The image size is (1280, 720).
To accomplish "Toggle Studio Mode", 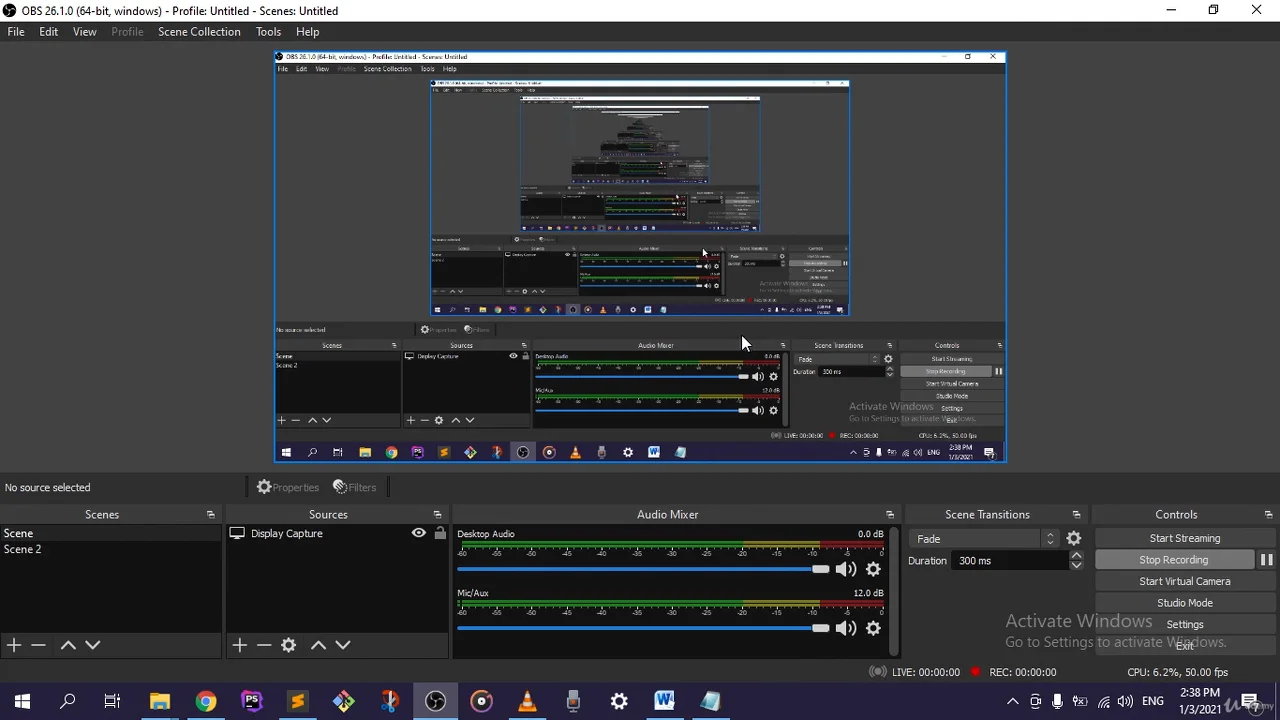I will (1185, 603).
